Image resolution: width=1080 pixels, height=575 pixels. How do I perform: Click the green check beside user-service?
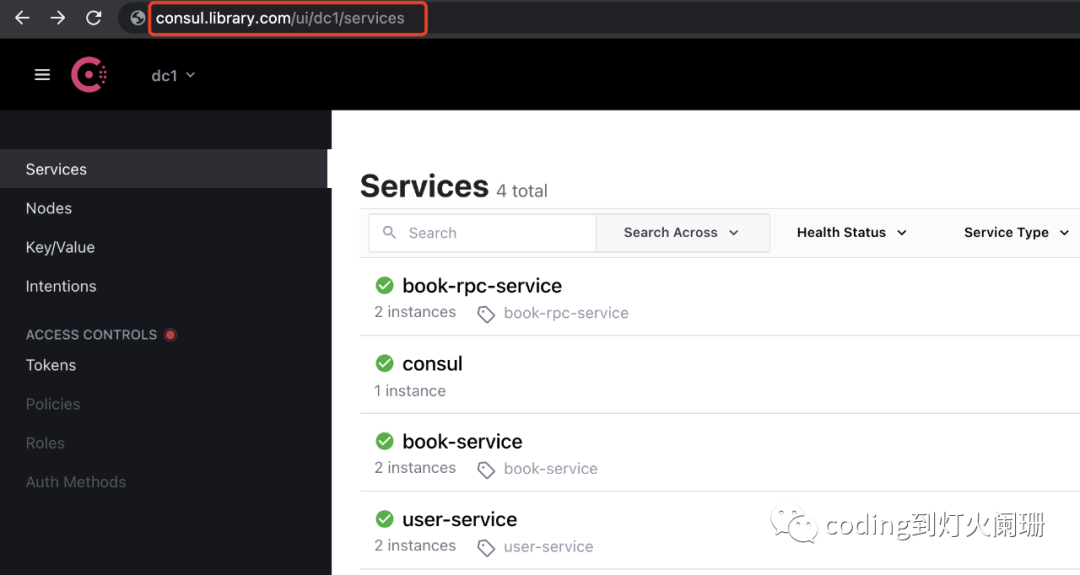point(384,519)
